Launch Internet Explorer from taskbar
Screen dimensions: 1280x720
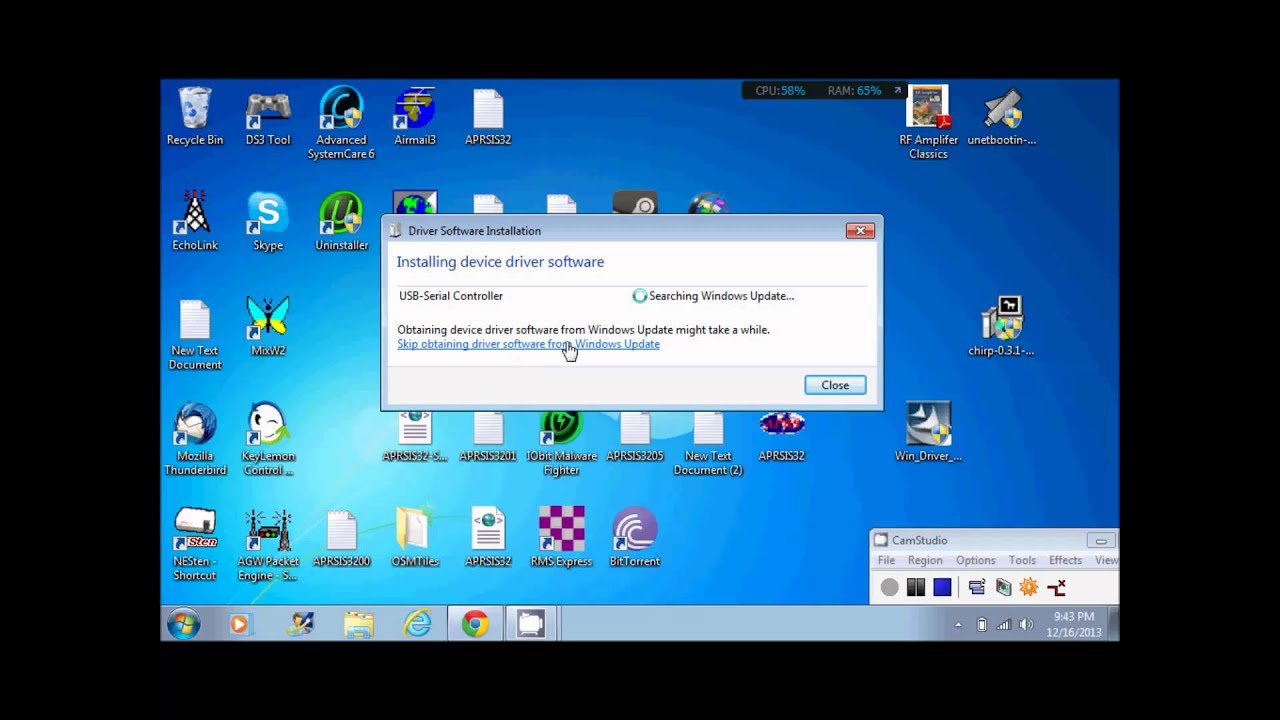417,624
